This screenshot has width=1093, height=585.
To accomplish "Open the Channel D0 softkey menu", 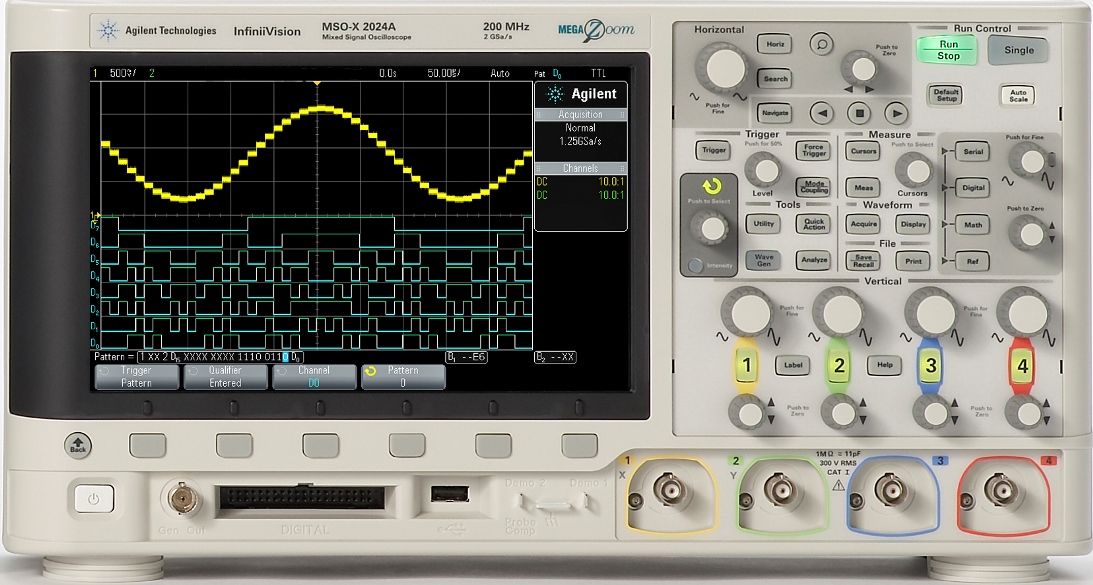I will [314, 376].
